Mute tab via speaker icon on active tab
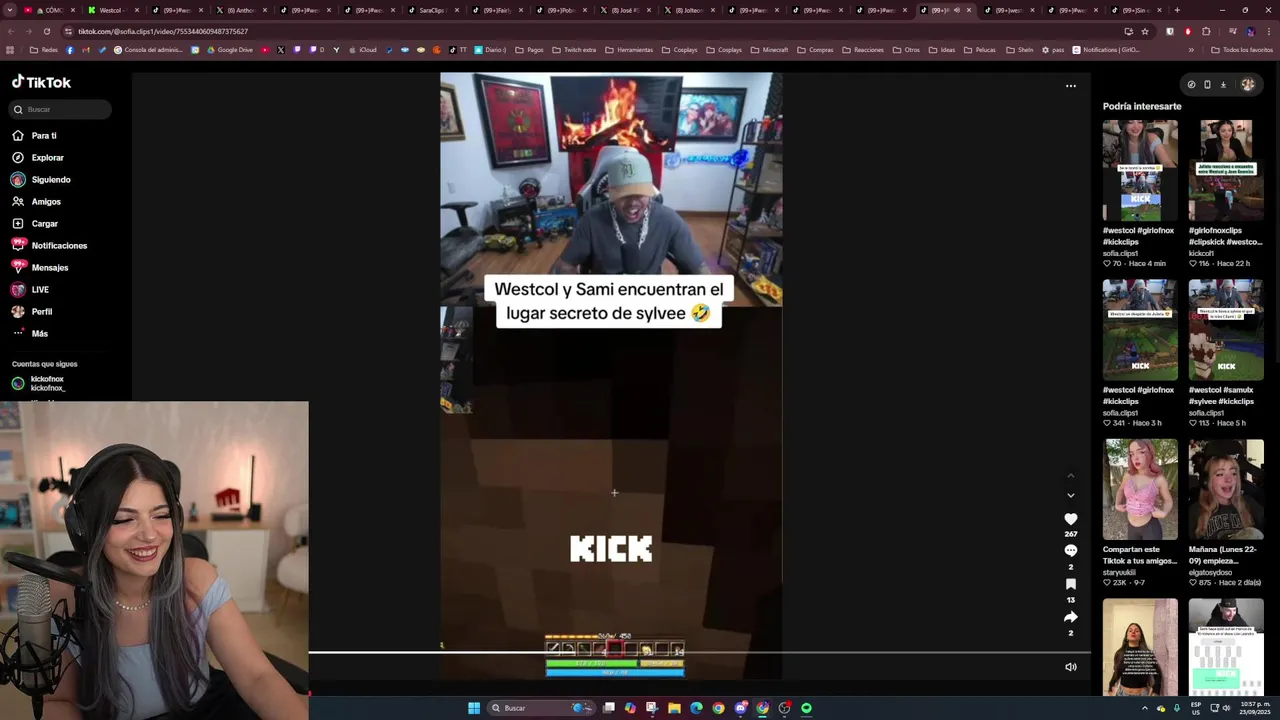This screenshot has height=720, width=1280. pyautogui.click(x=956, y=10)
